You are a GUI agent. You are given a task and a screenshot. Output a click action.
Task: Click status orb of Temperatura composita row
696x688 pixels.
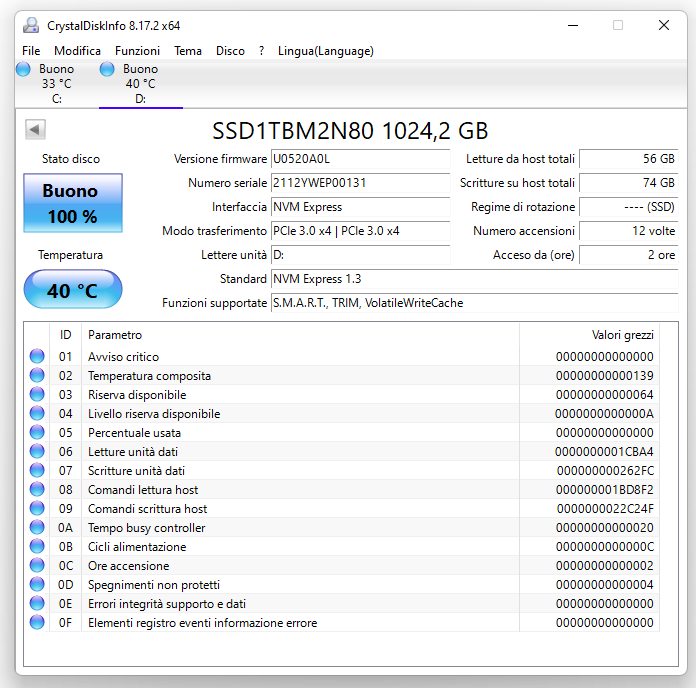click(37, 375)
